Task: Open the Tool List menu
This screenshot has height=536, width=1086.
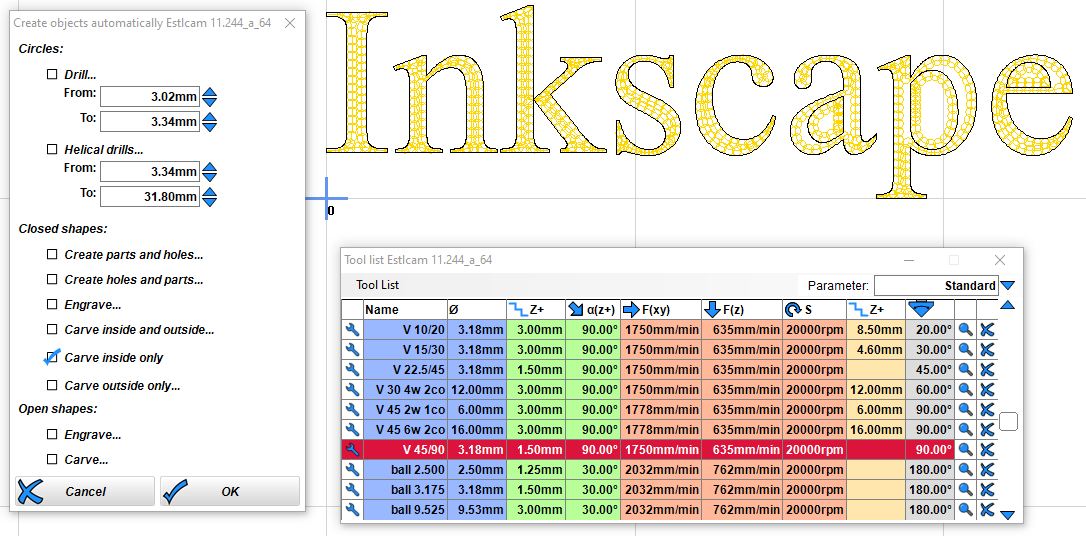Action: click(377, 285)
